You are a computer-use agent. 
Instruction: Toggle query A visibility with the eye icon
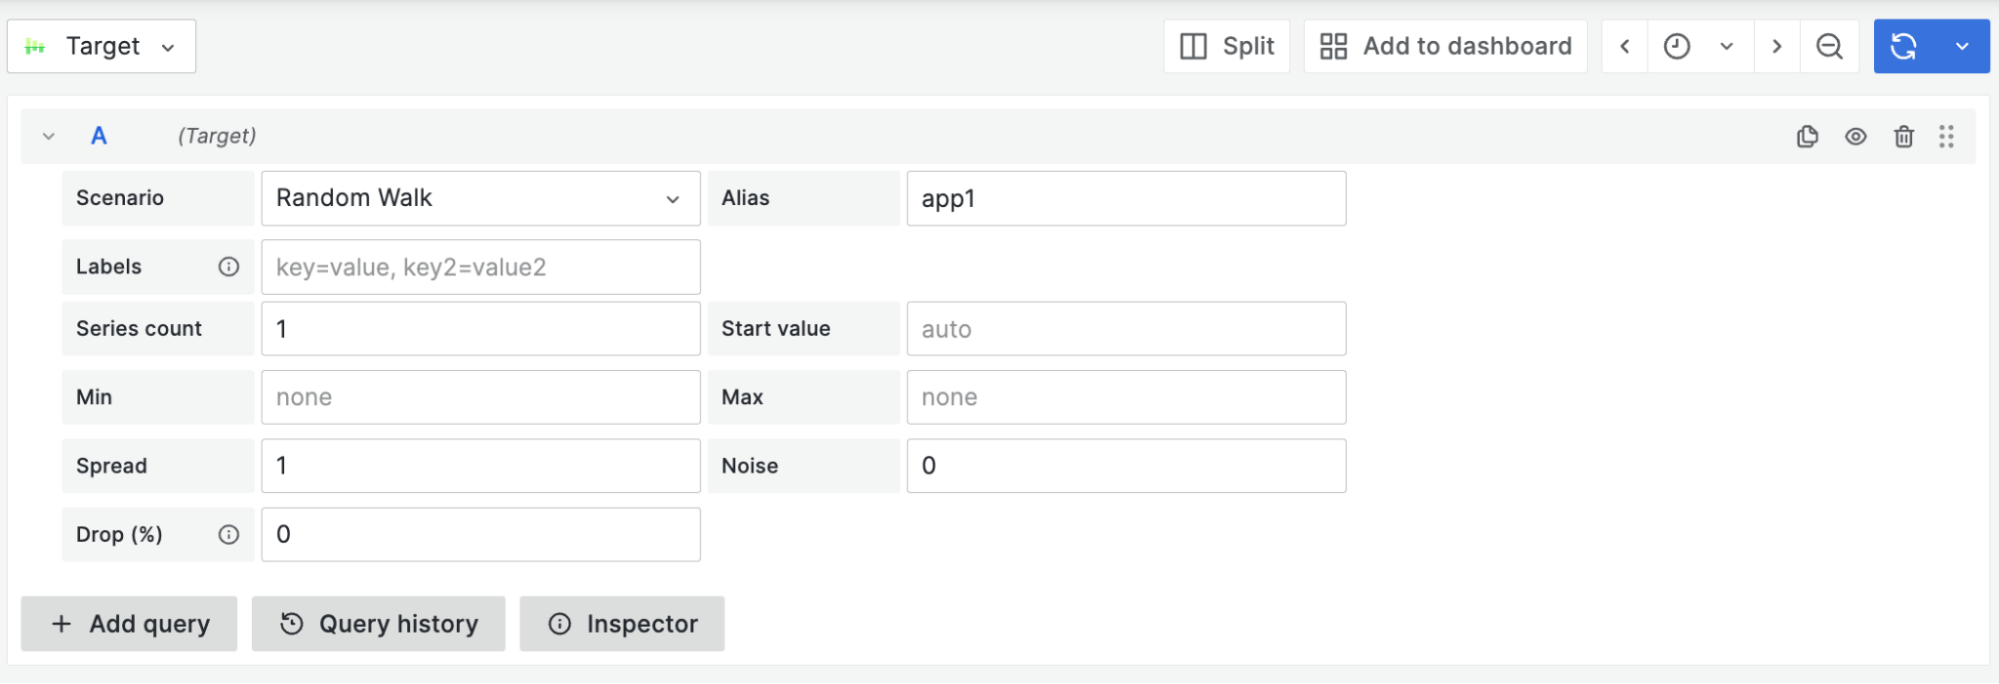1856,137
